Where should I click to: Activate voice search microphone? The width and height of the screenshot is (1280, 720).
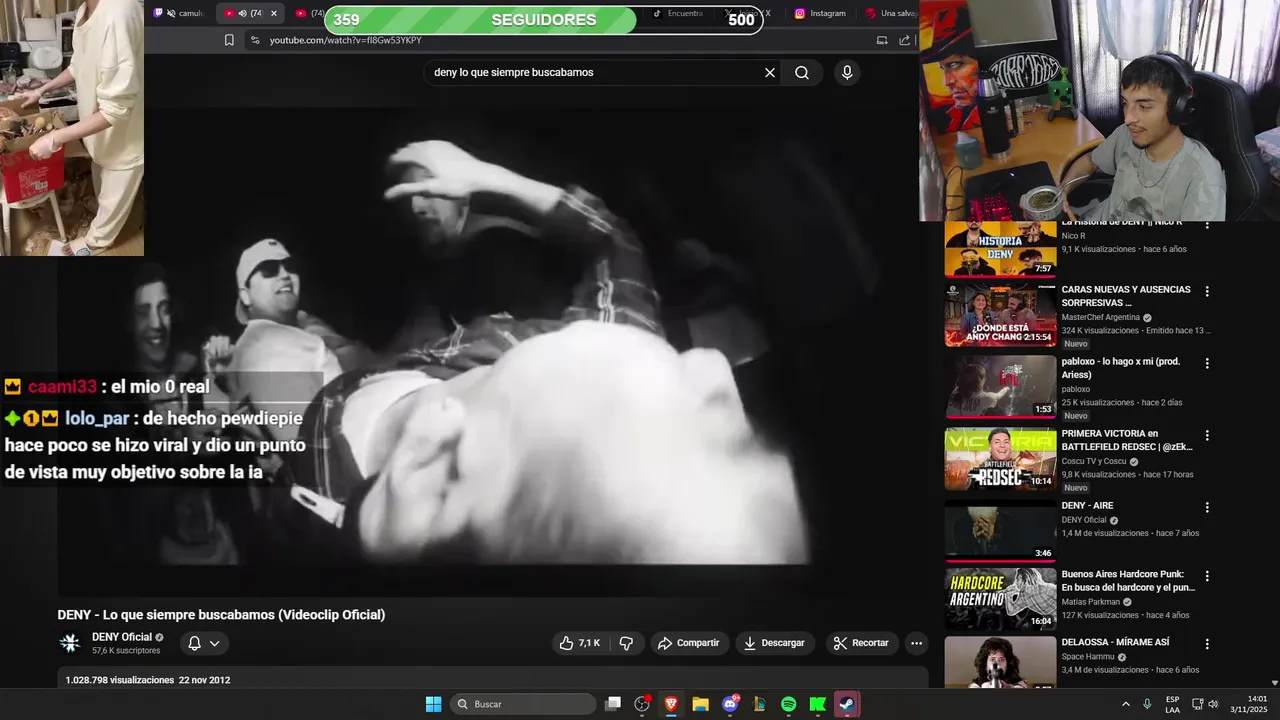[x=847, y=72]
